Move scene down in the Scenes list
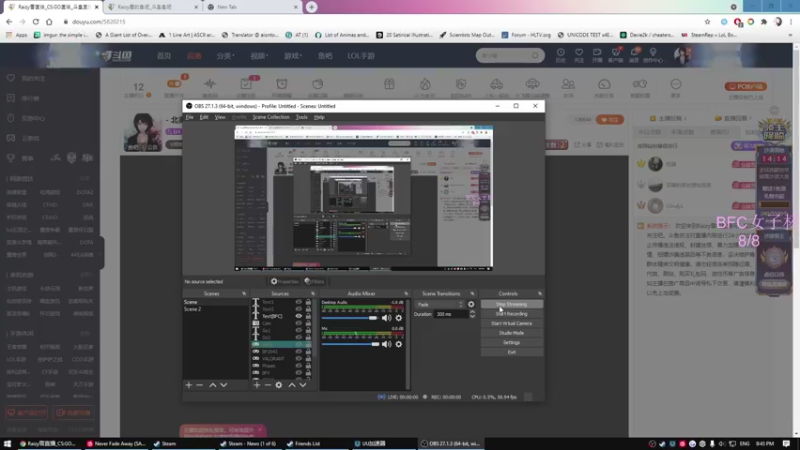This screenshot has width=800, height=450. [x=223, y=385]
